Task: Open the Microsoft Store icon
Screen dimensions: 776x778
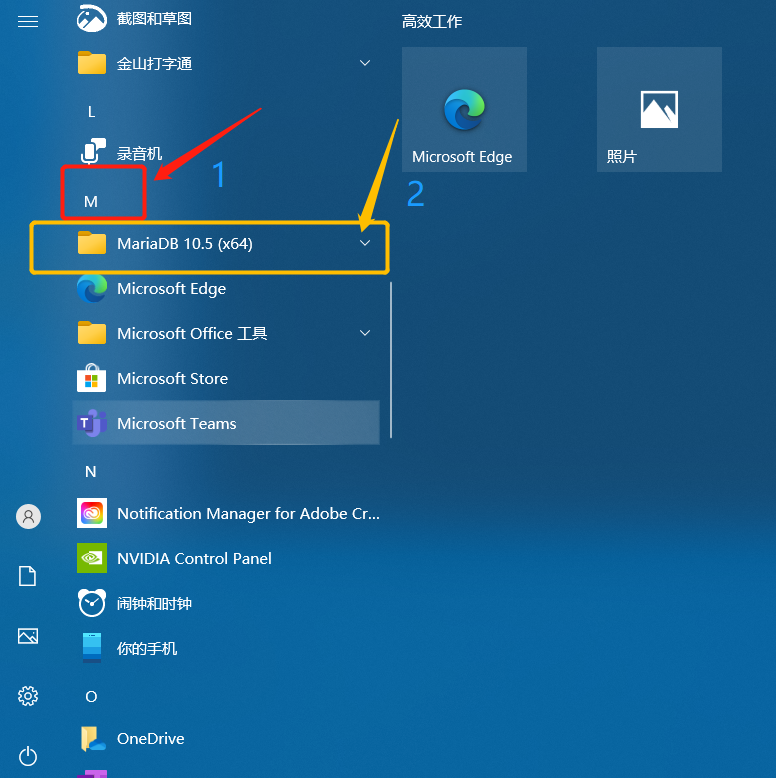Action: tap(92, 378)
